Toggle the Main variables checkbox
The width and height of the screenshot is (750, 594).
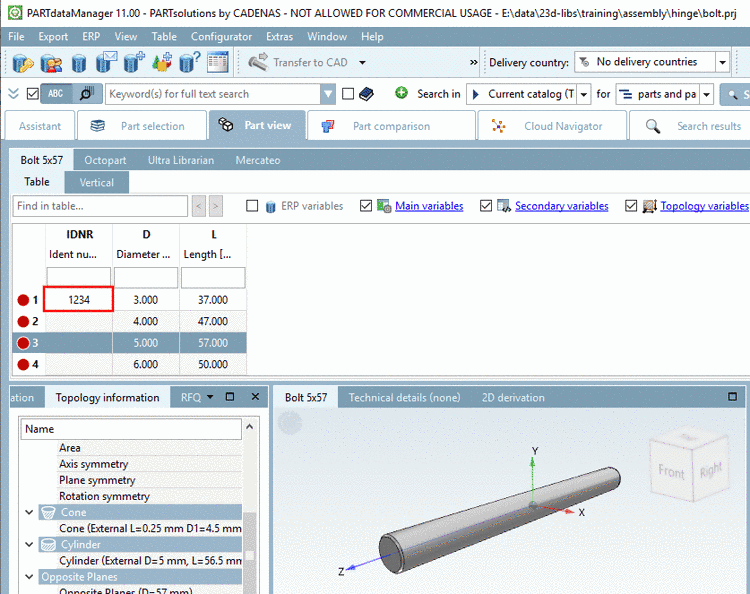point(366,206)
